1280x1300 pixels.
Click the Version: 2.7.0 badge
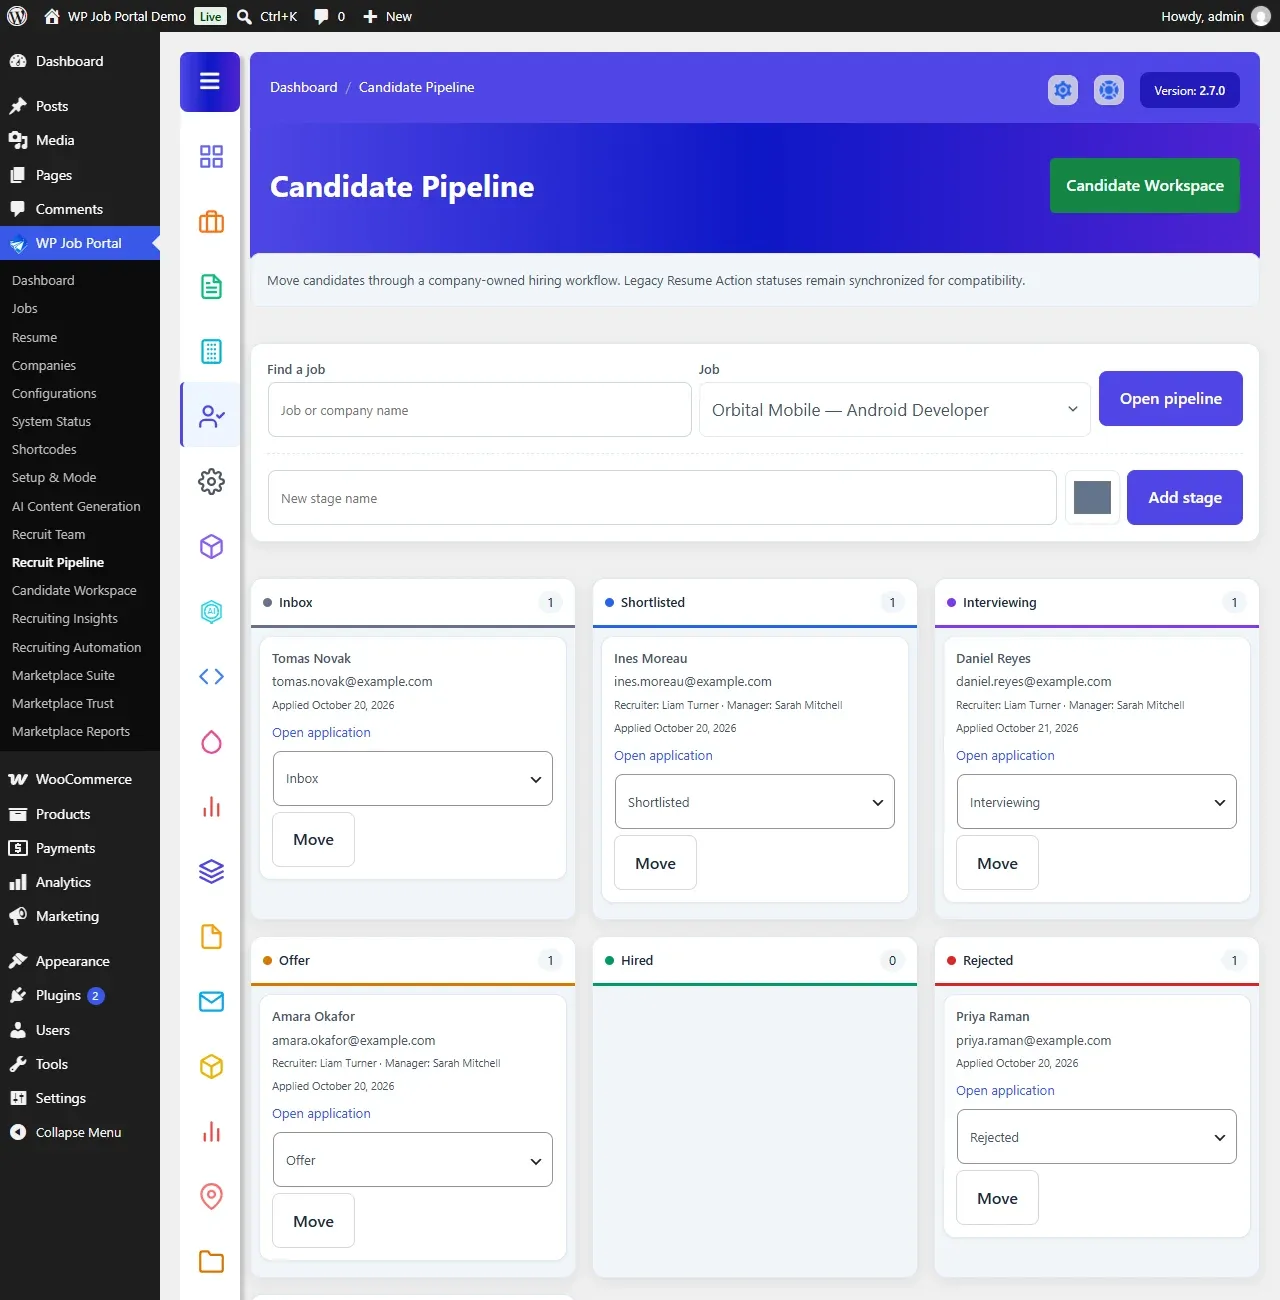coord(1190,90)
